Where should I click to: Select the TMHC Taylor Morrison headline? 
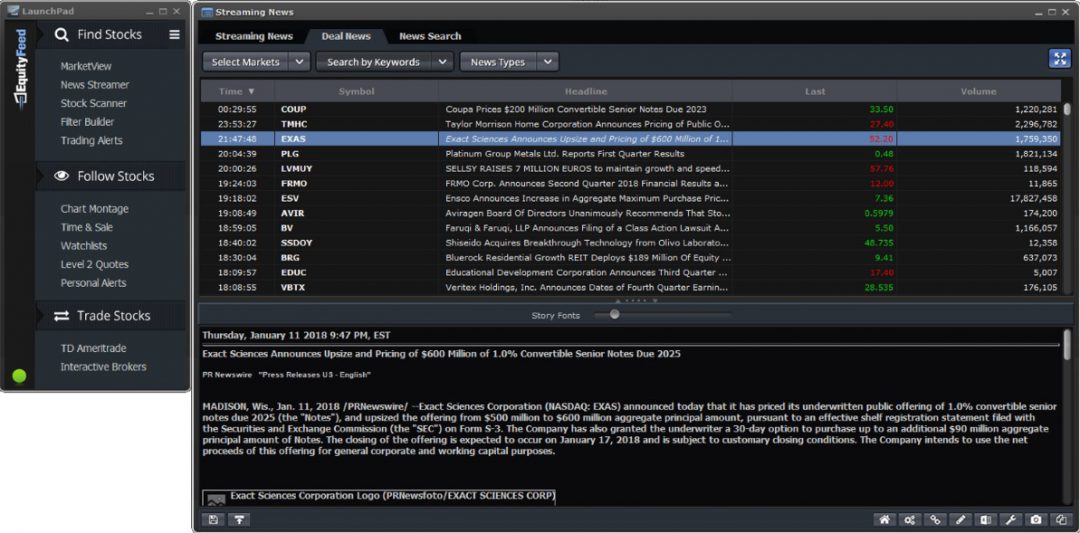pyautogui.click(x=588, y=124)
